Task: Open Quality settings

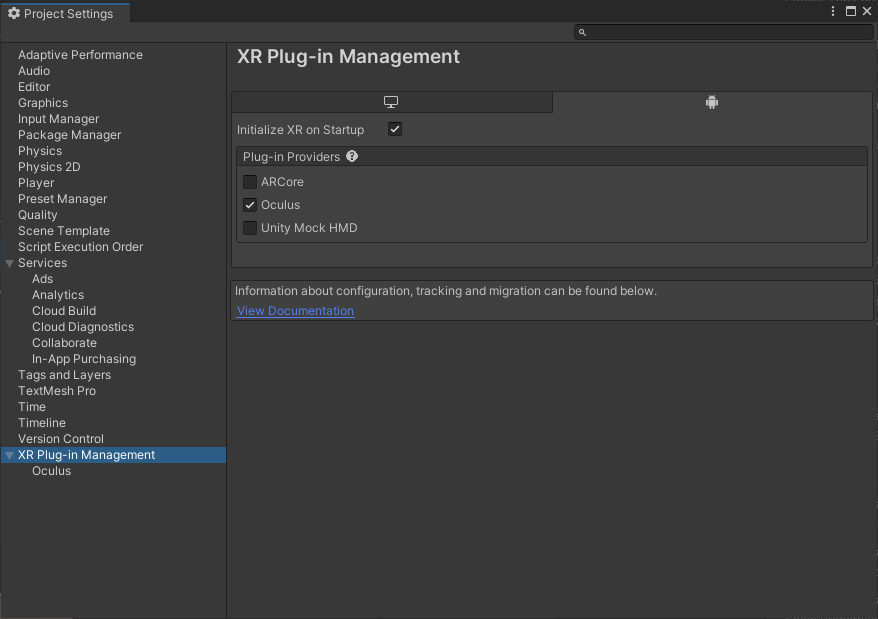Action: (x=38, y=215)
